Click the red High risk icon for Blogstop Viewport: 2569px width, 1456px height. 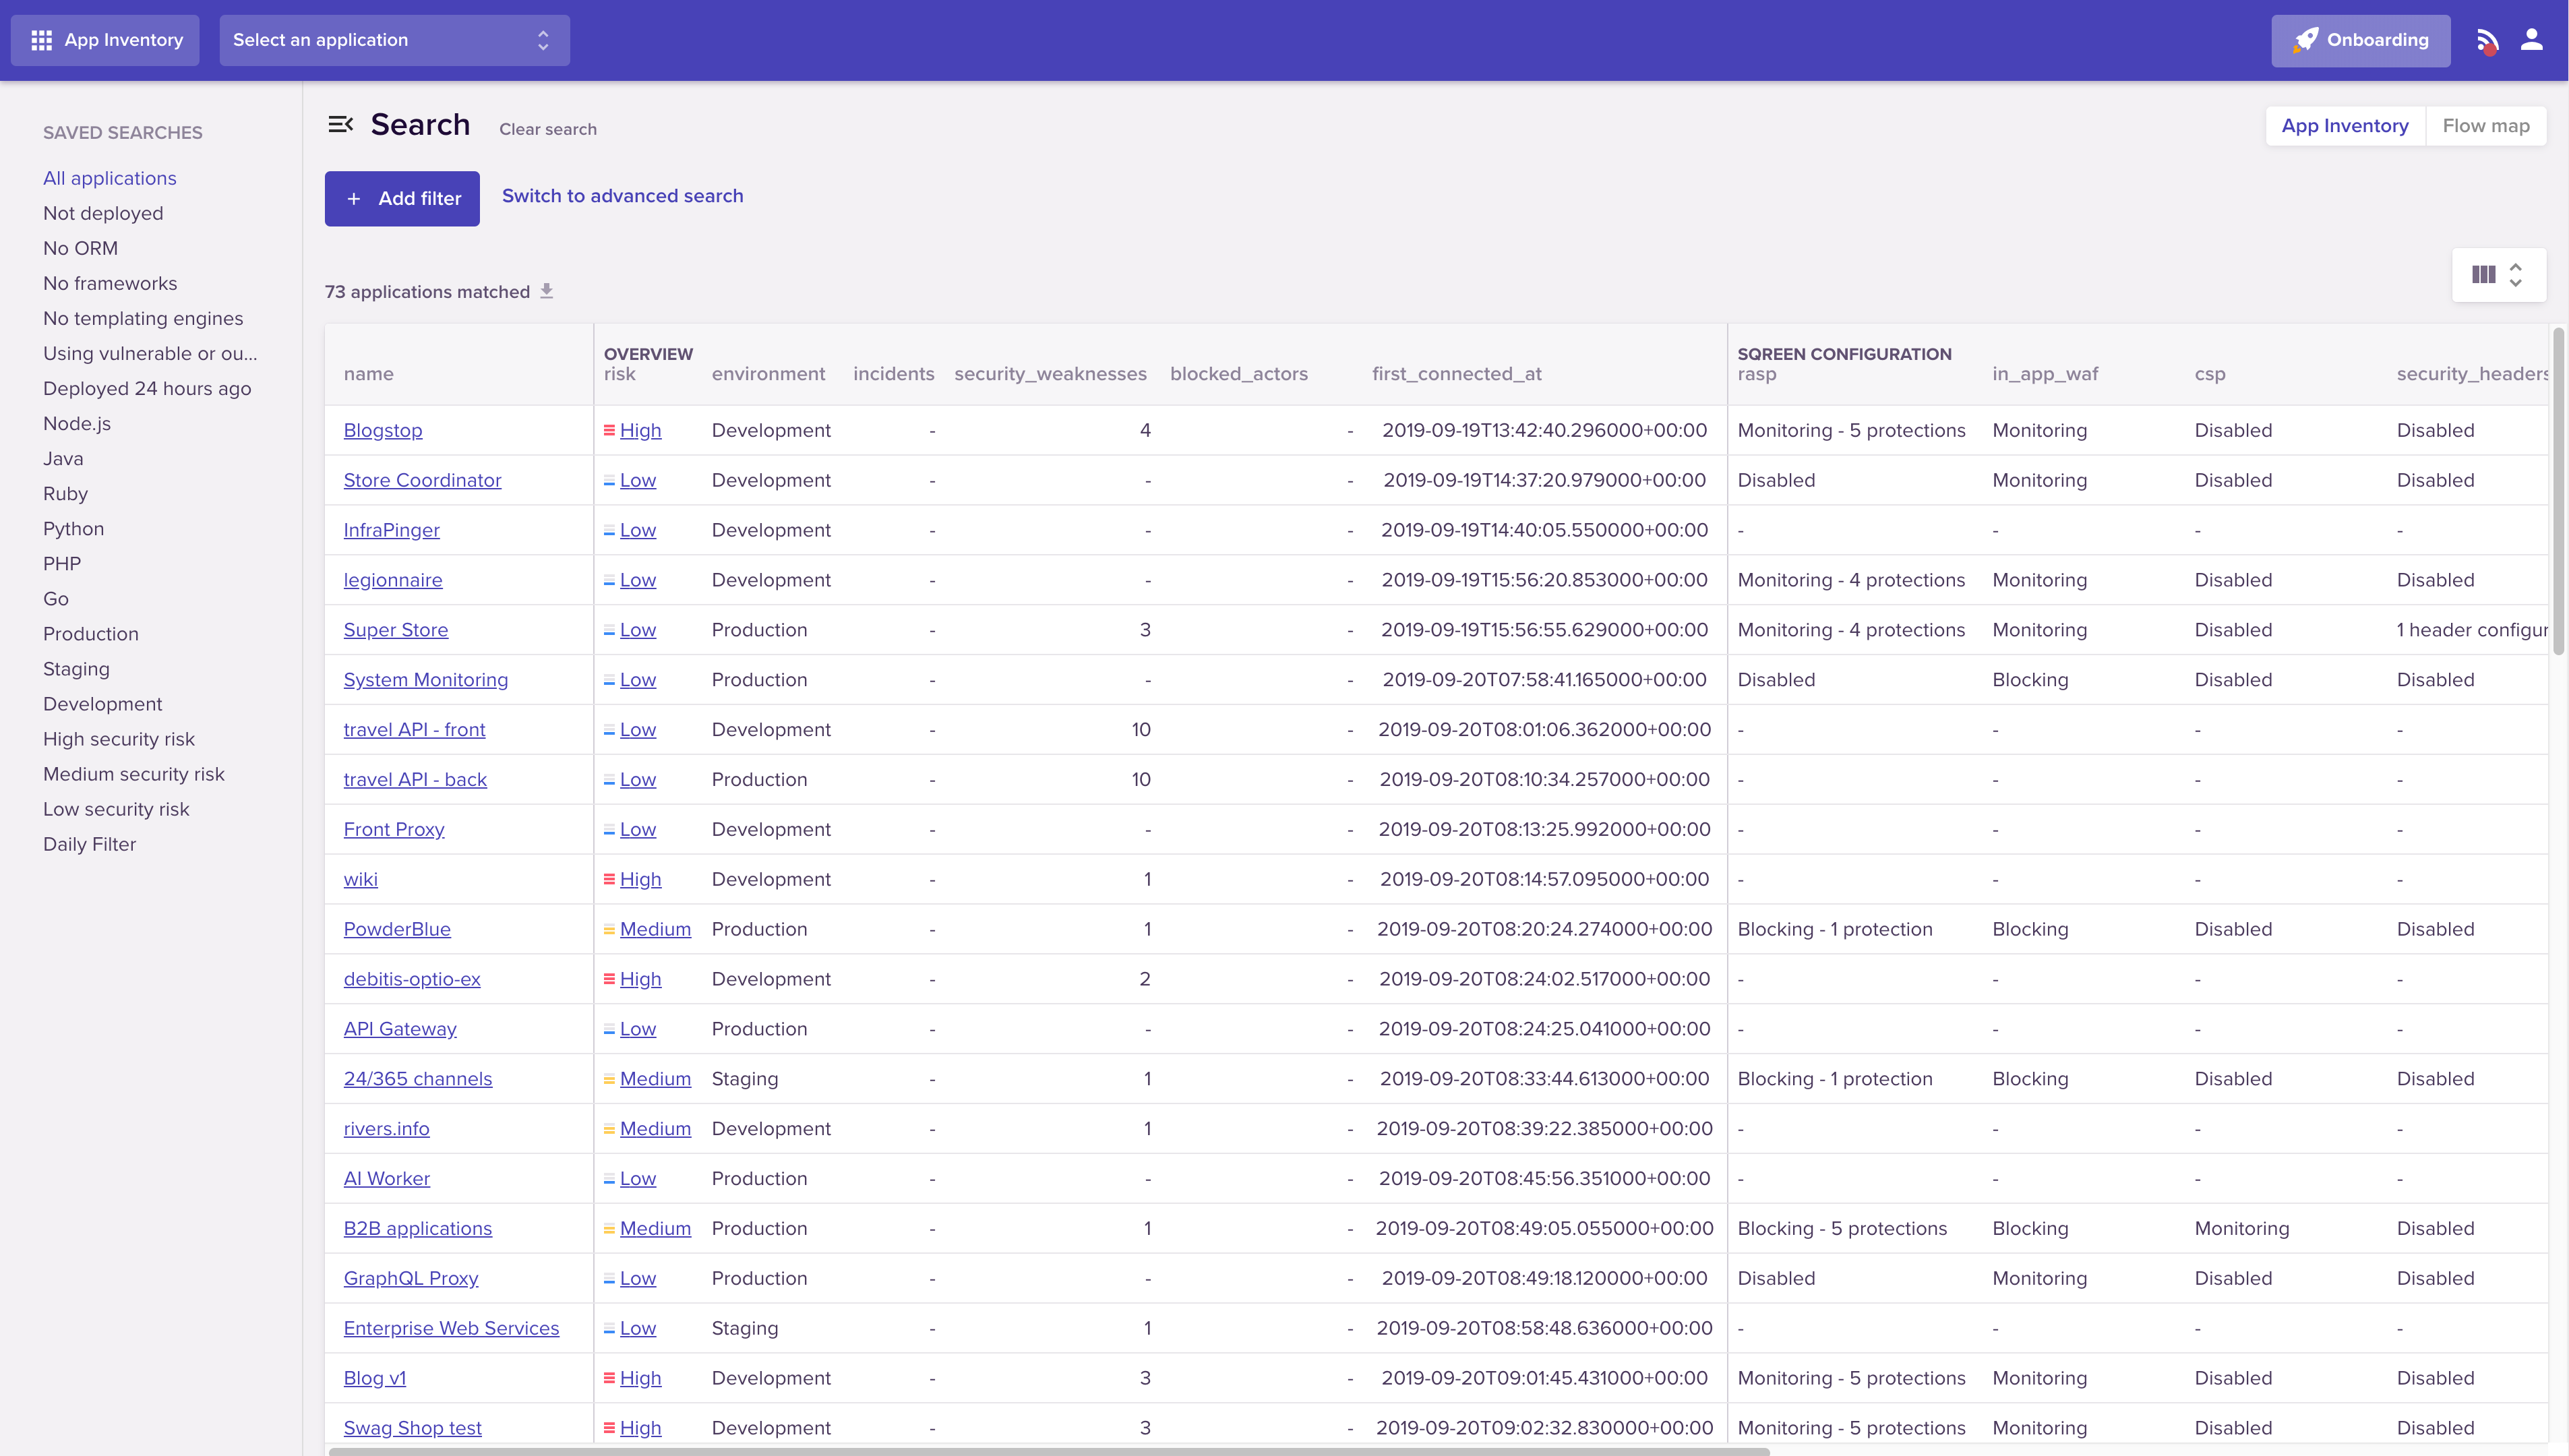pos(609,430)
